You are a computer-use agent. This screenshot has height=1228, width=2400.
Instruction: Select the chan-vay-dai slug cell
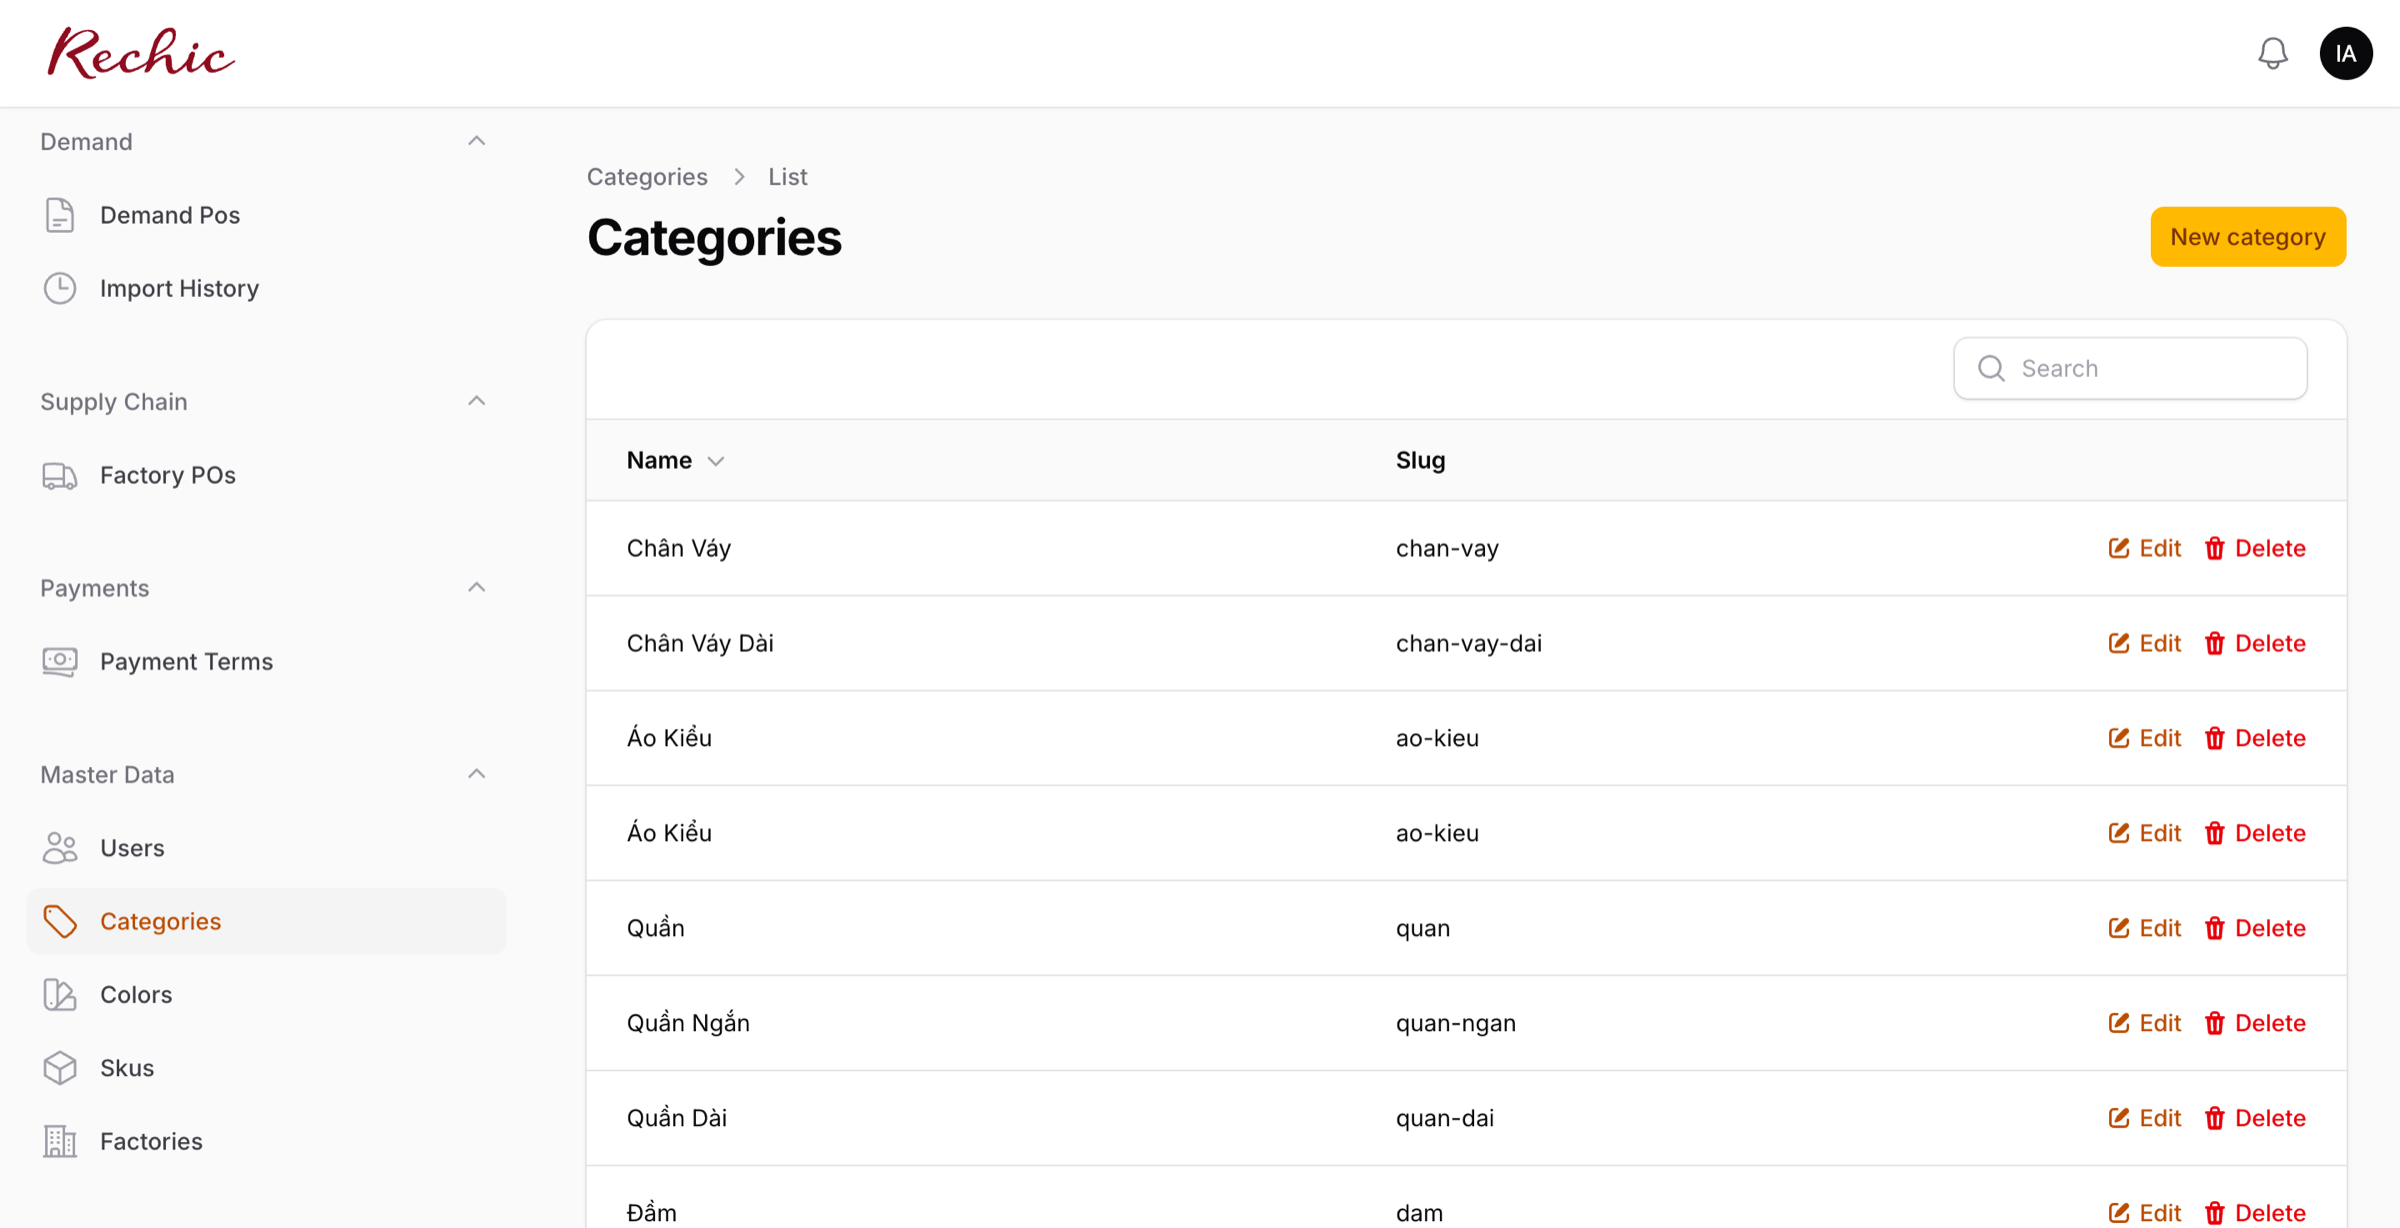click(x=1469, y=643)
